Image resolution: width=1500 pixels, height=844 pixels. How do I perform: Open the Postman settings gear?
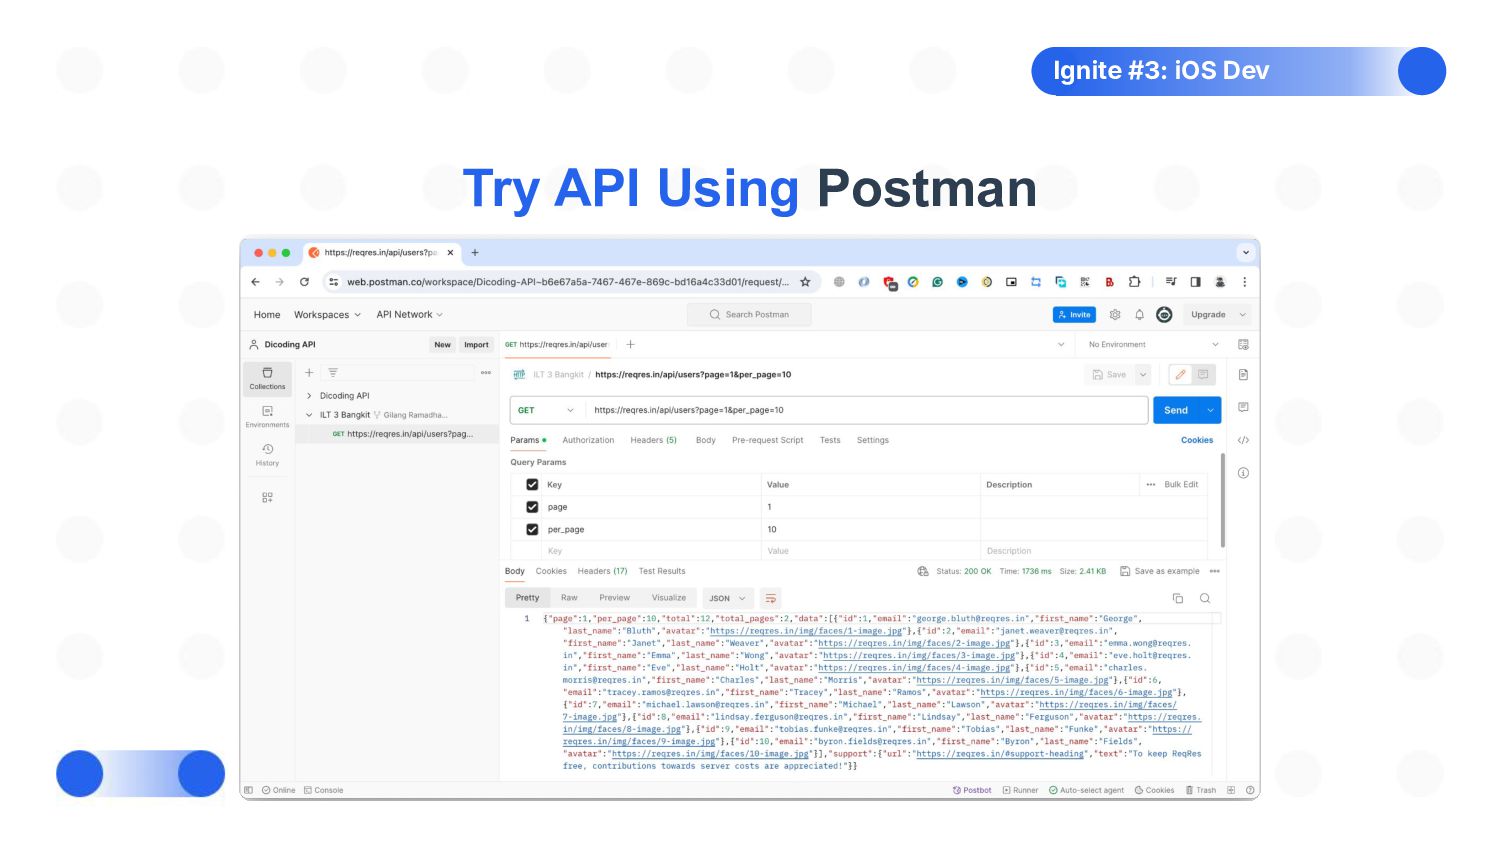[x=1115, y=314]
